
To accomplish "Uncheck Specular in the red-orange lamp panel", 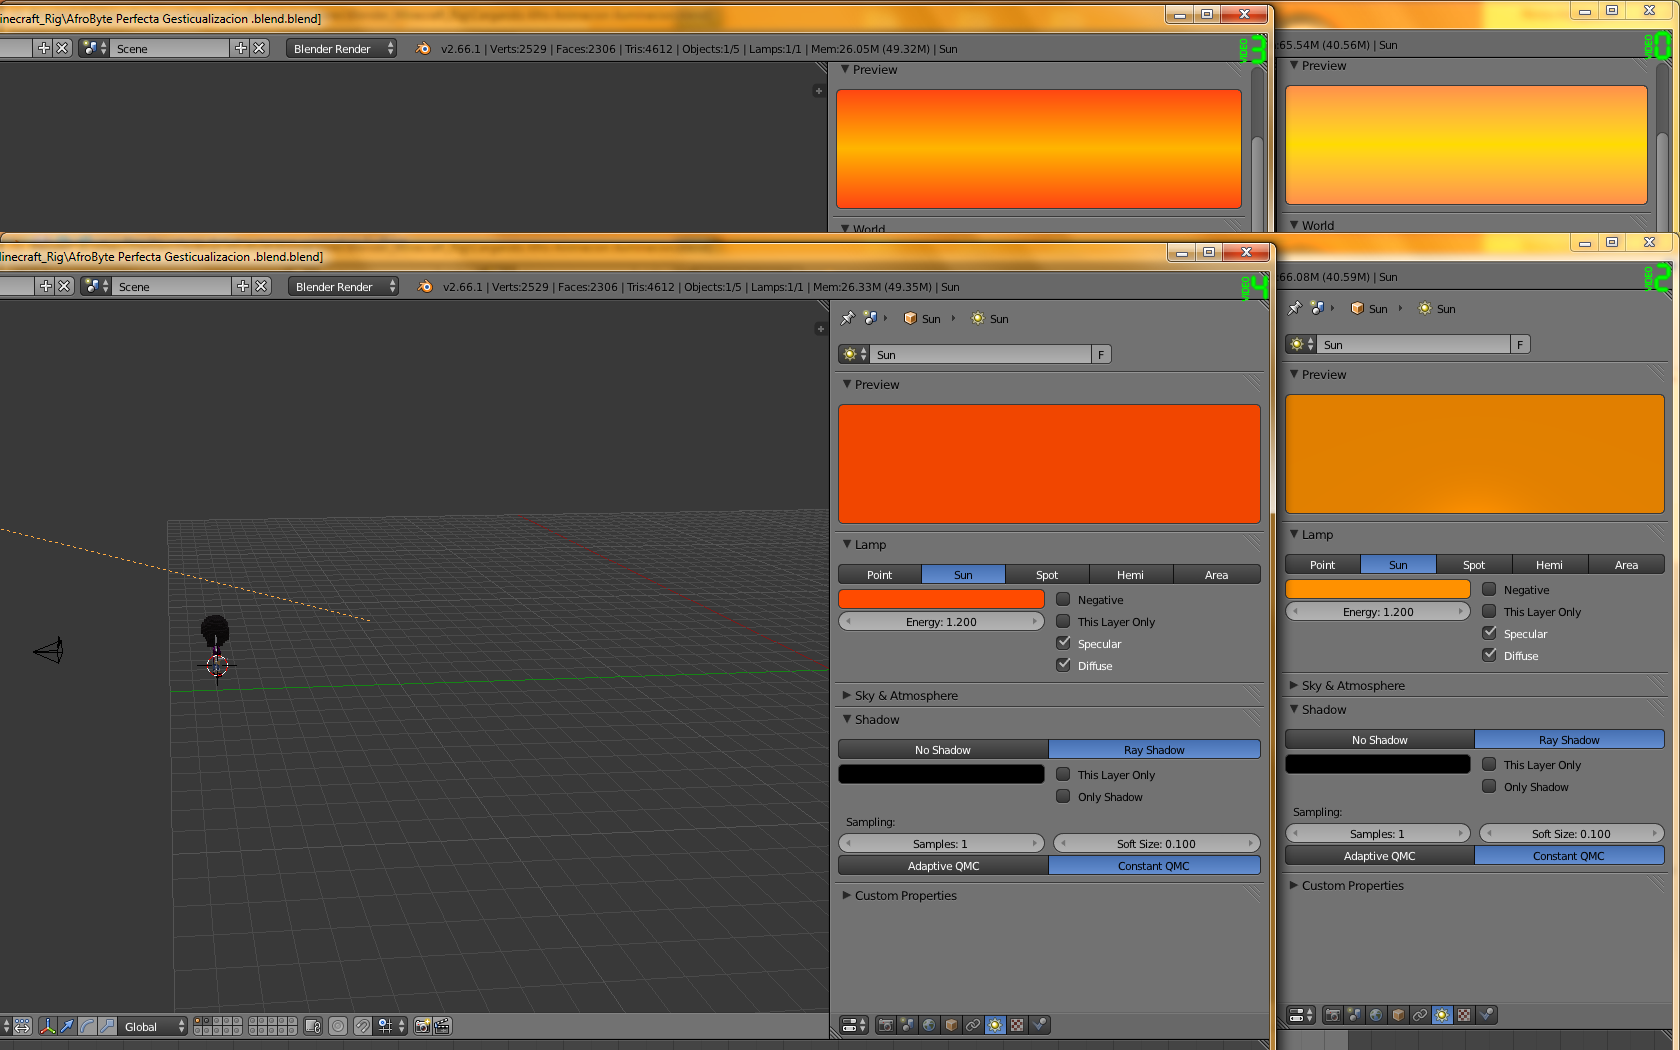I will tap(1063, 644).
